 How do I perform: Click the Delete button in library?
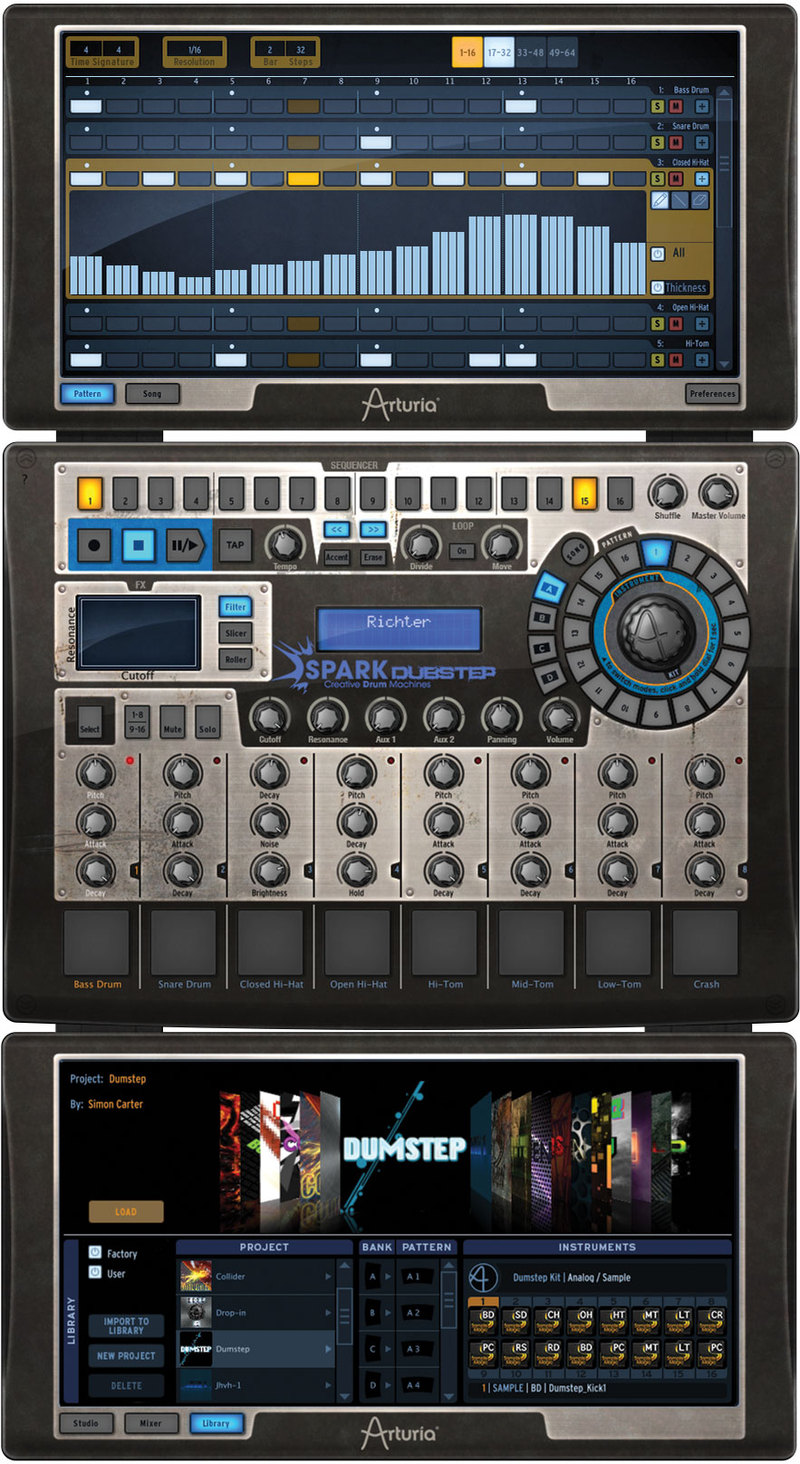coord(127,1385)
